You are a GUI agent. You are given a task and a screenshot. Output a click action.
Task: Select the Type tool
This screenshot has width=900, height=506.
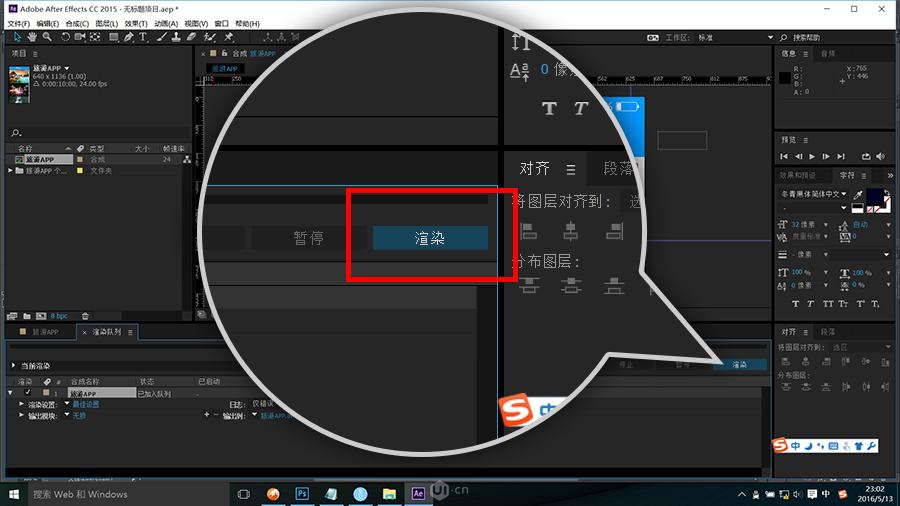pos(143,37)
